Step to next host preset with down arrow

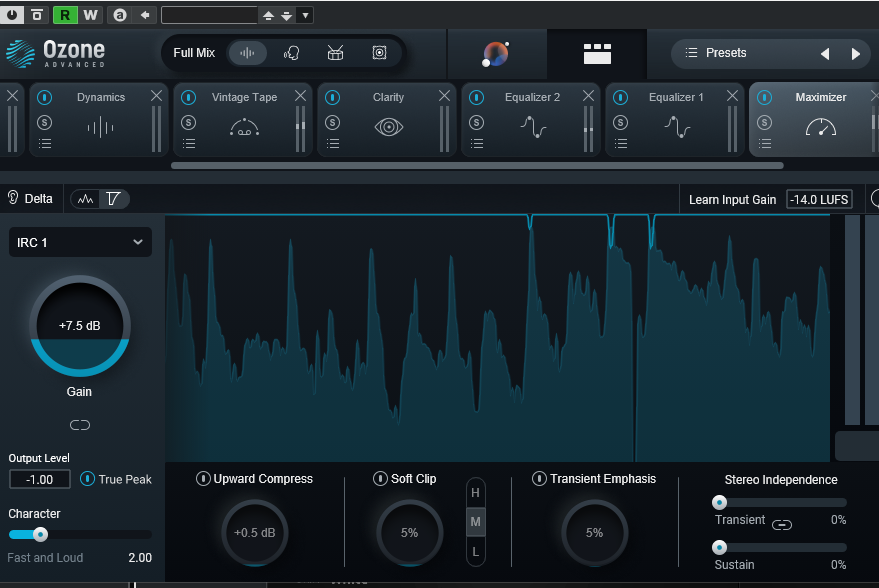tap(286, 16)
